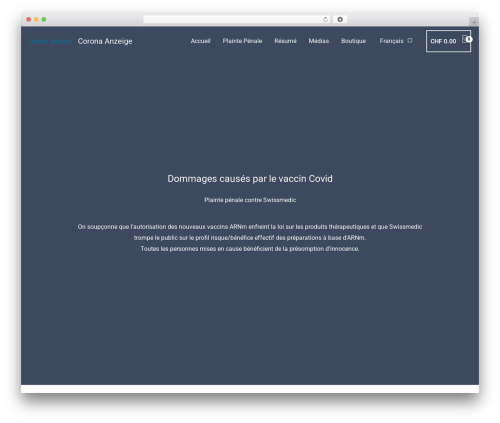Open the CHF 0.00 cart button
Screen dimensions: 500x423
point(448,41)
